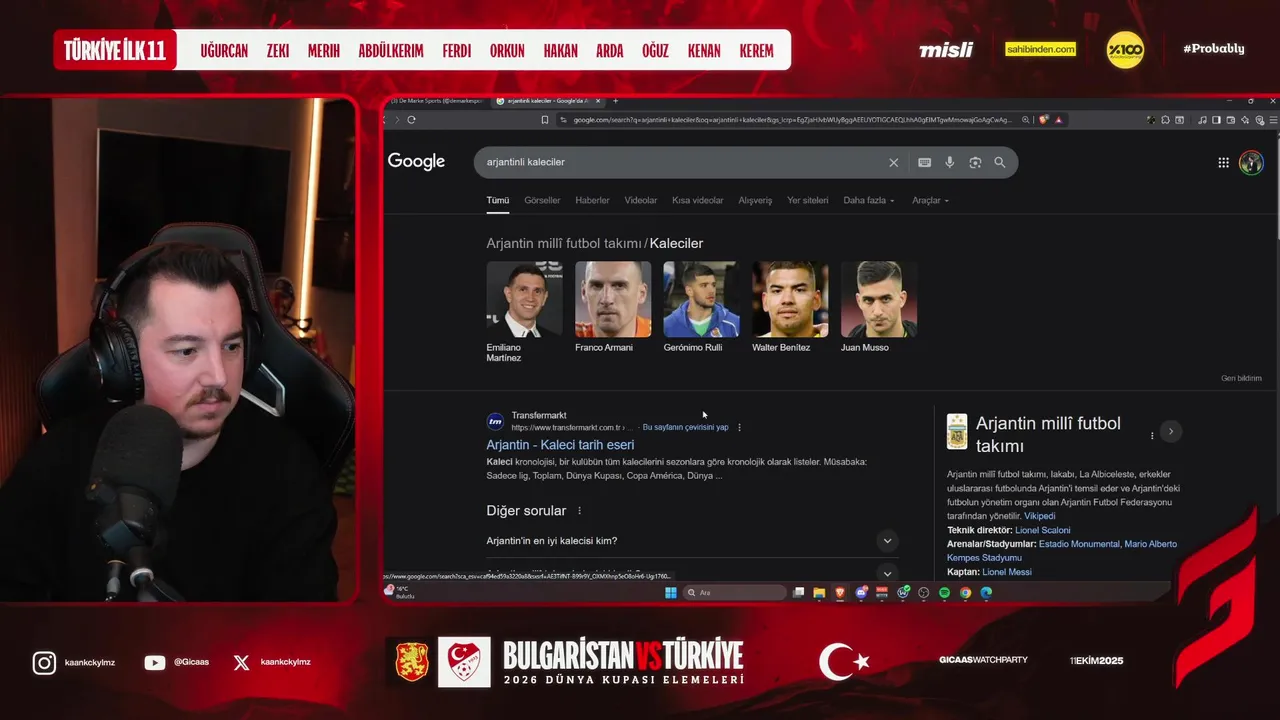
Task: Open the Lionel Messi captain link
Action: [1007, 572]
